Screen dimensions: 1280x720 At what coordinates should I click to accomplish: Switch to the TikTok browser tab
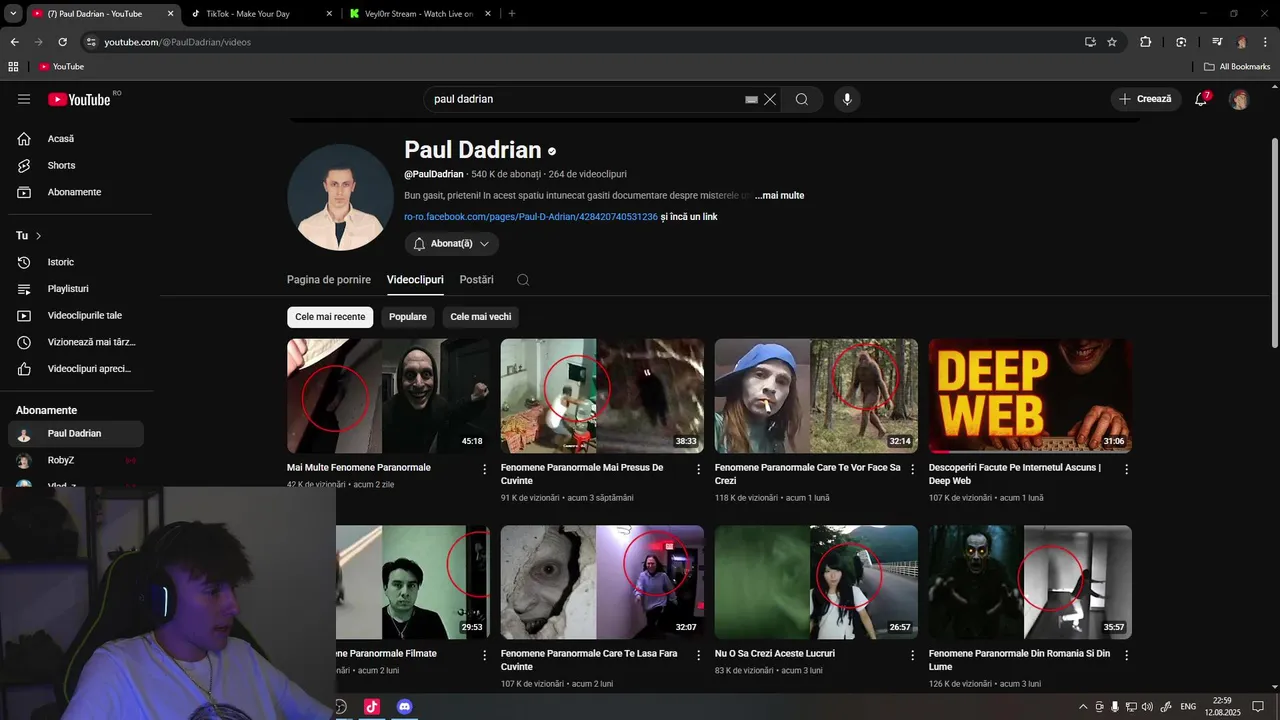click(x=262, y=14)
